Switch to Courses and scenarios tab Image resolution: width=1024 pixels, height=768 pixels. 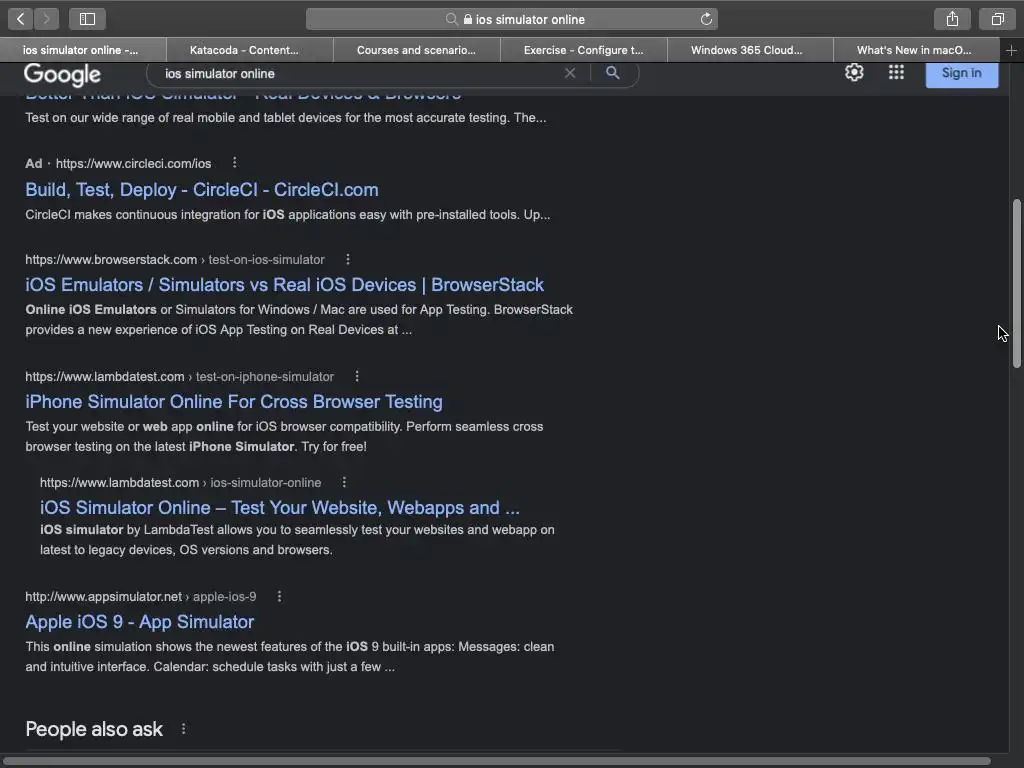point(417,50)
